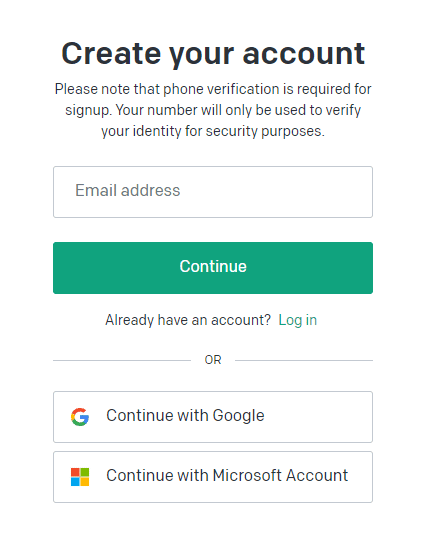The image size is (430, 537).
Task: Click the green Continue button
Action: 213,268
